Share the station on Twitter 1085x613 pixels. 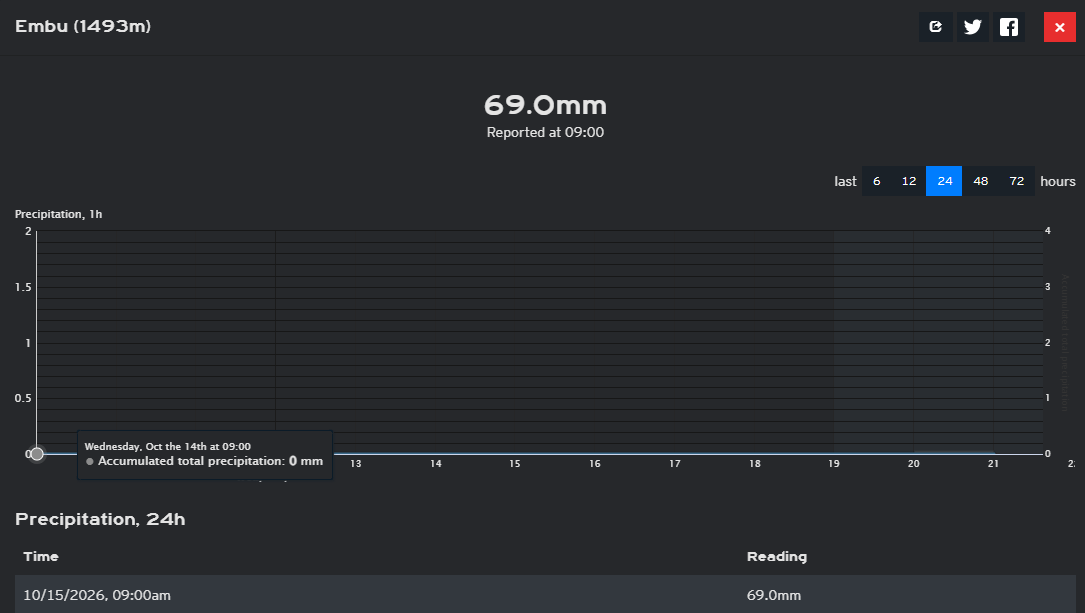pyautogui.click(x=973, y=27)
